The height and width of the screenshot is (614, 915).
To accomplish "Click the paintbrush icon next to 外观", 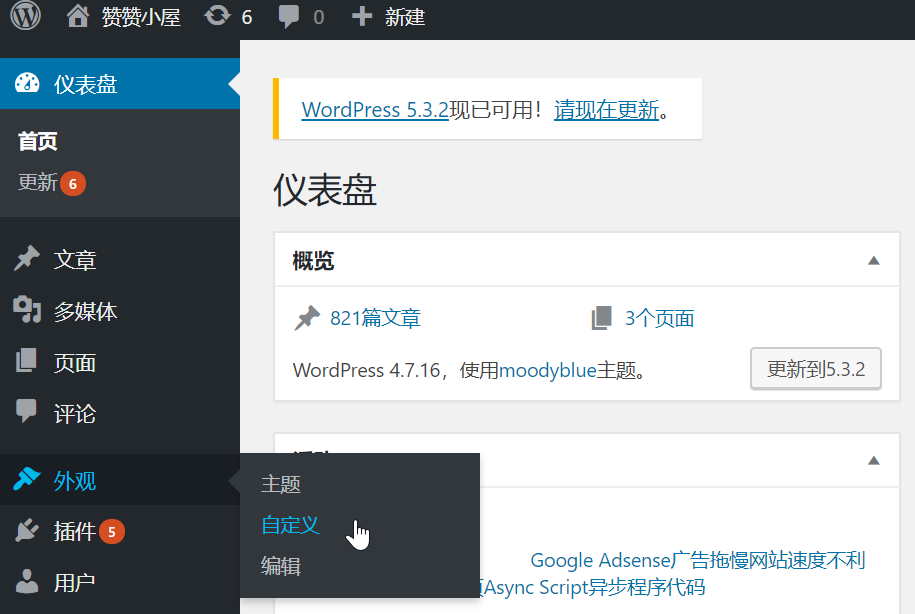I will tap(27, 480).
